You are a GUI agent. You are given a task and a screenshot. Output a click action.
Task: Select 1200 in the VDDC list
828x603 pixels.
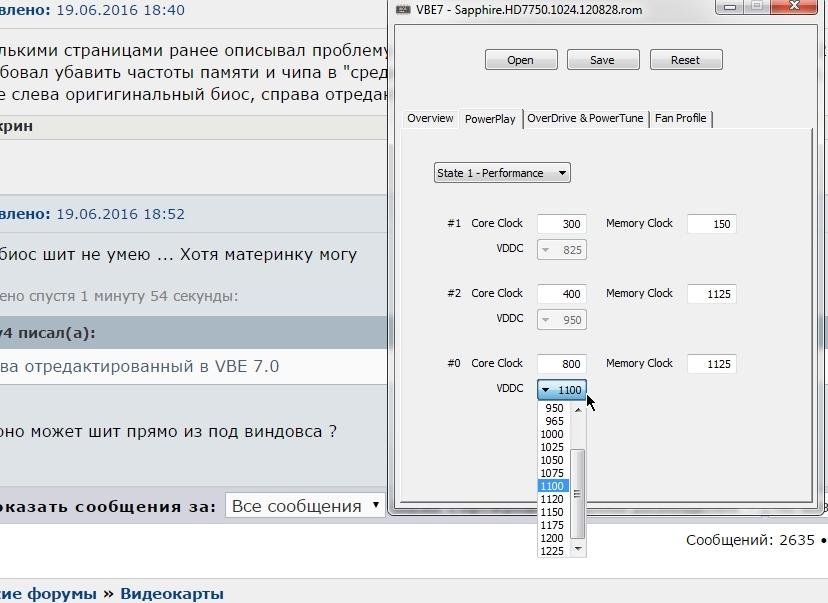[554, 538]
